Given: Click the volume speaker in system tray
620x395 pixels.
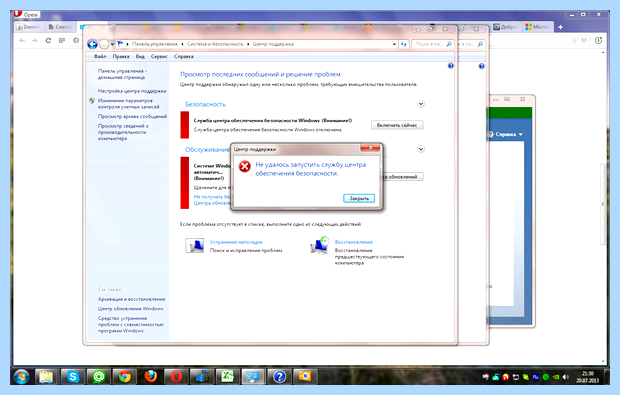Looking at the screenshot, I should (566, 377).
